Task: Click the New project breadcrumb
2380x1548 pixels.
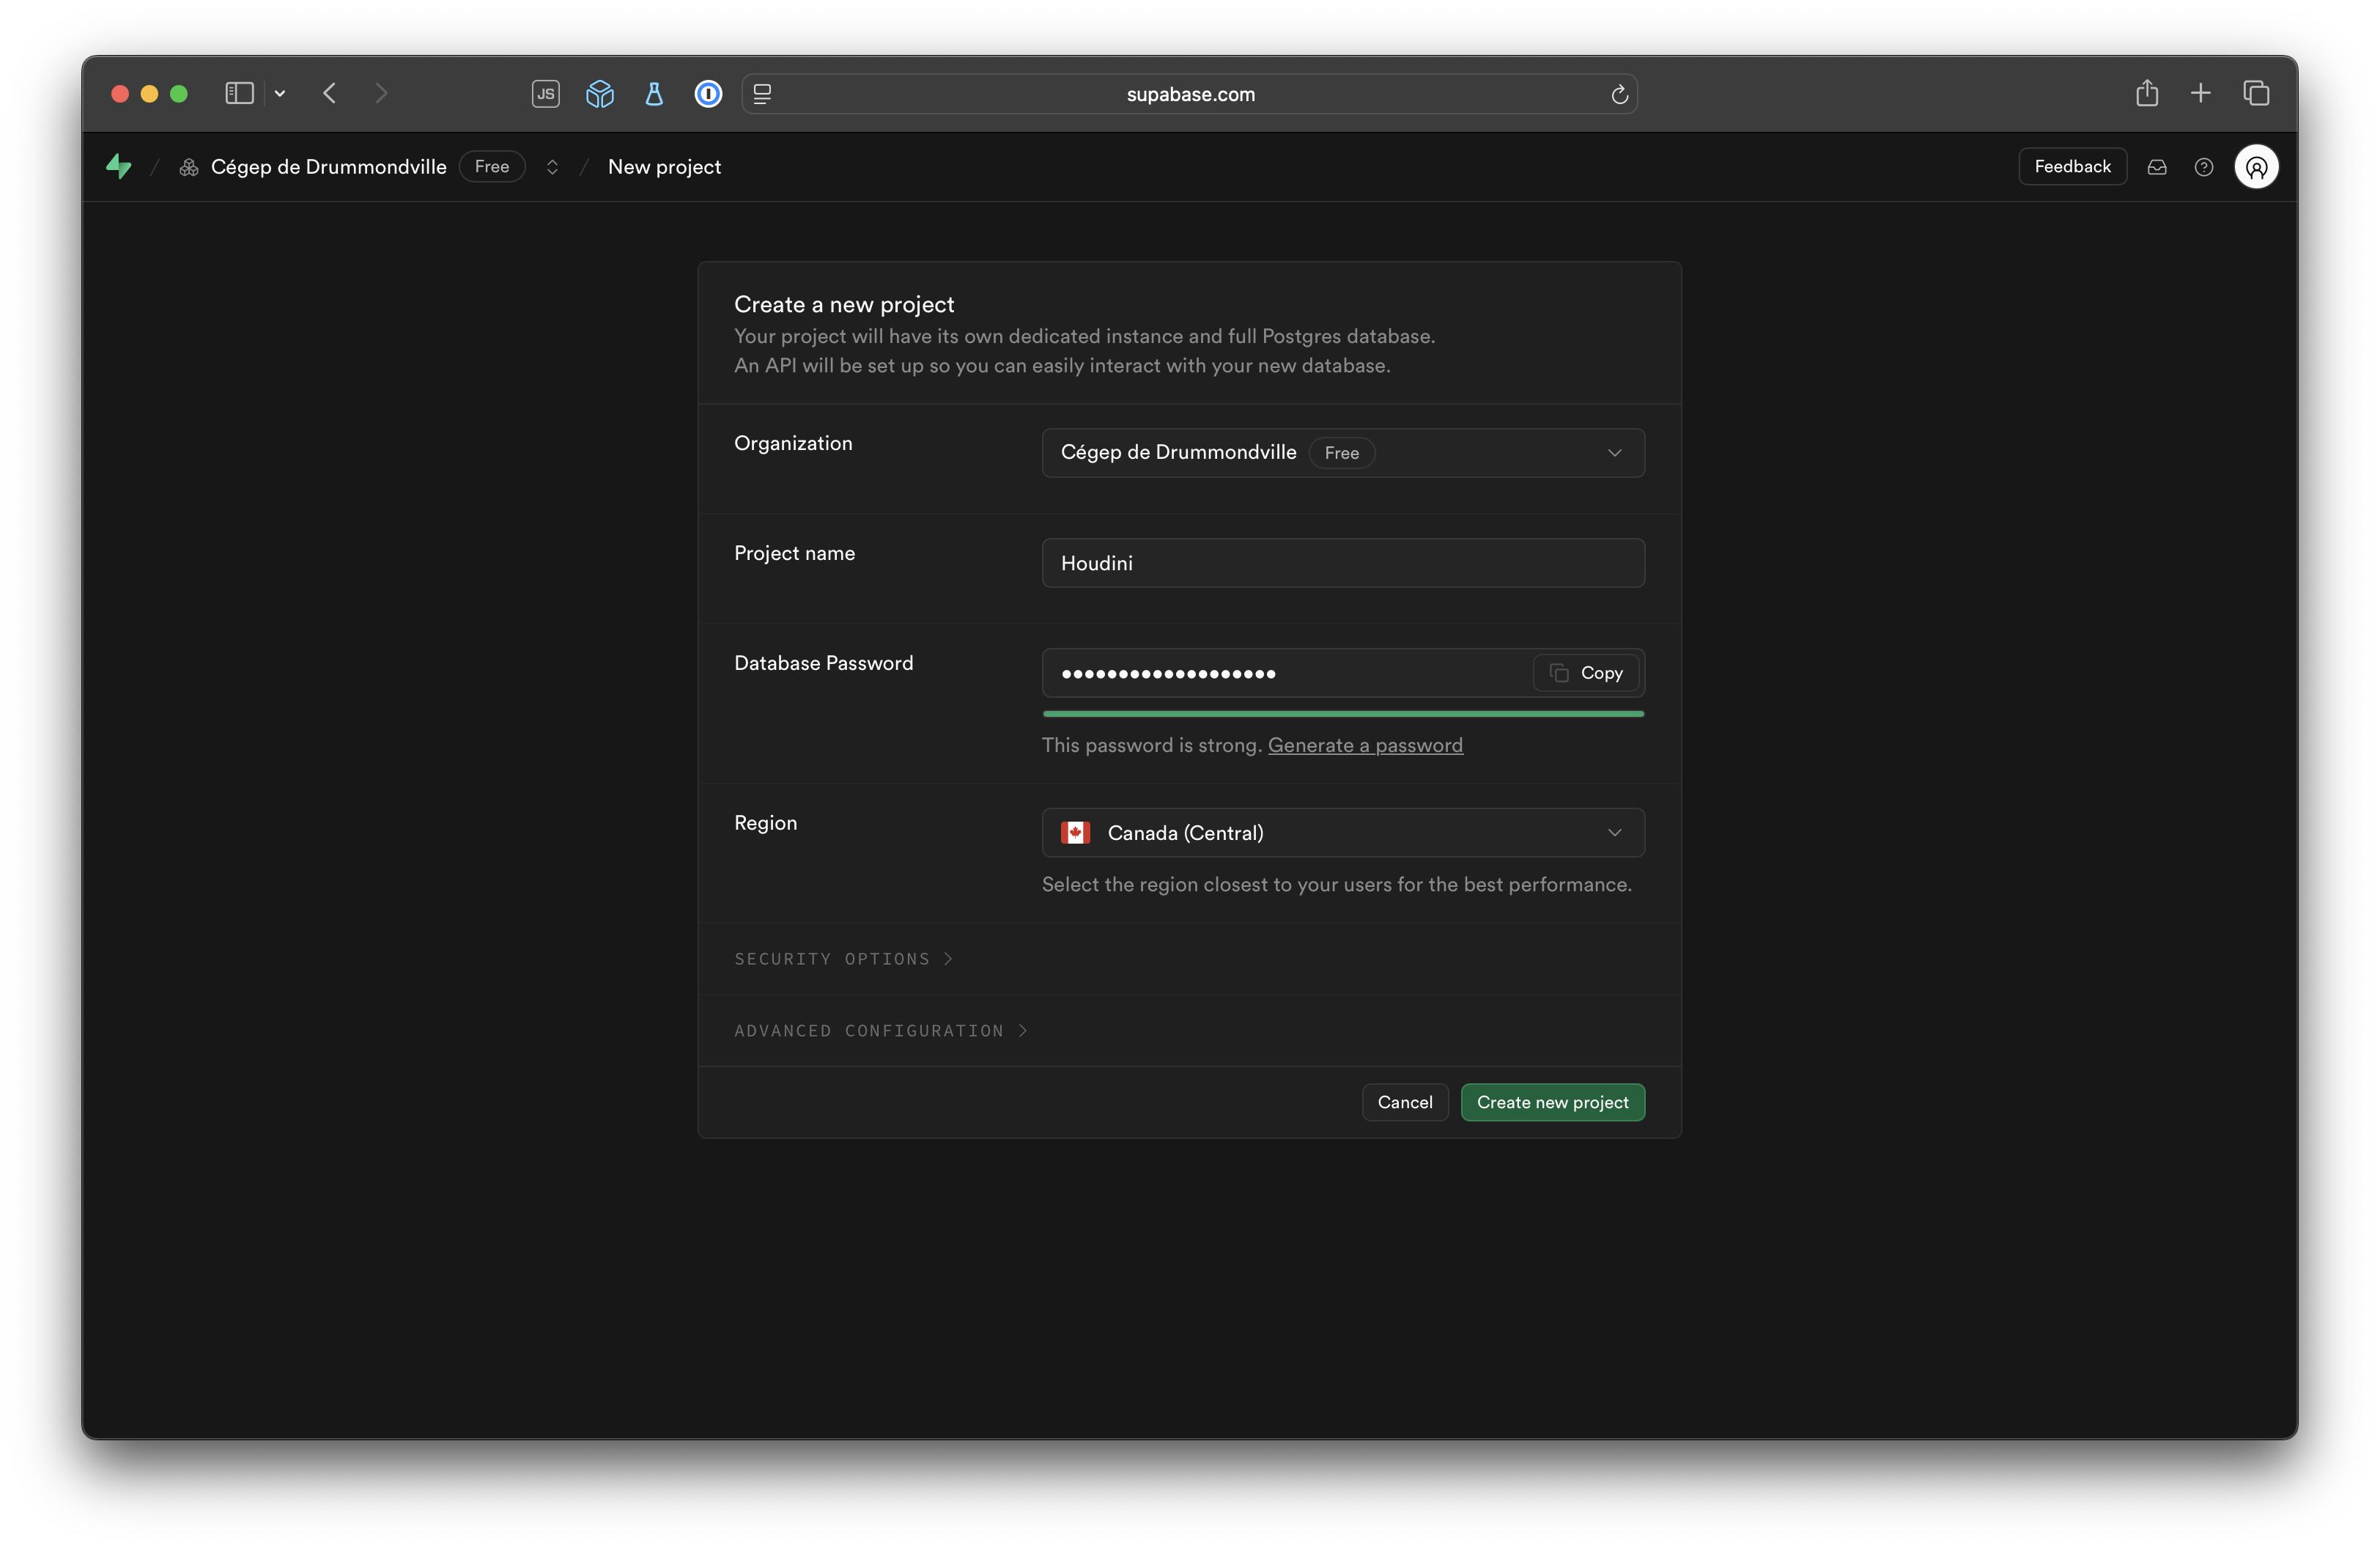Action: point(664,166)
